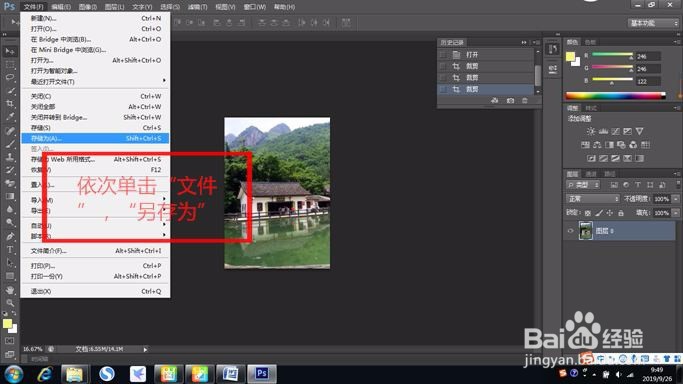Image resolution: width=683 pixels, height=384 pixels.
Task: Adjust the R color slider
Action: point(612,55)
